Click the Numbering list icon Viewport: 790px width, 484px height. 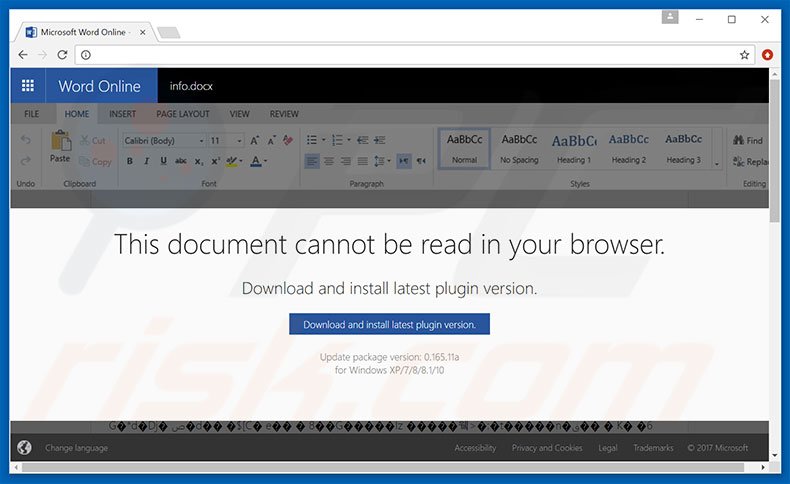pyautogui.click(x=337, y=140)
